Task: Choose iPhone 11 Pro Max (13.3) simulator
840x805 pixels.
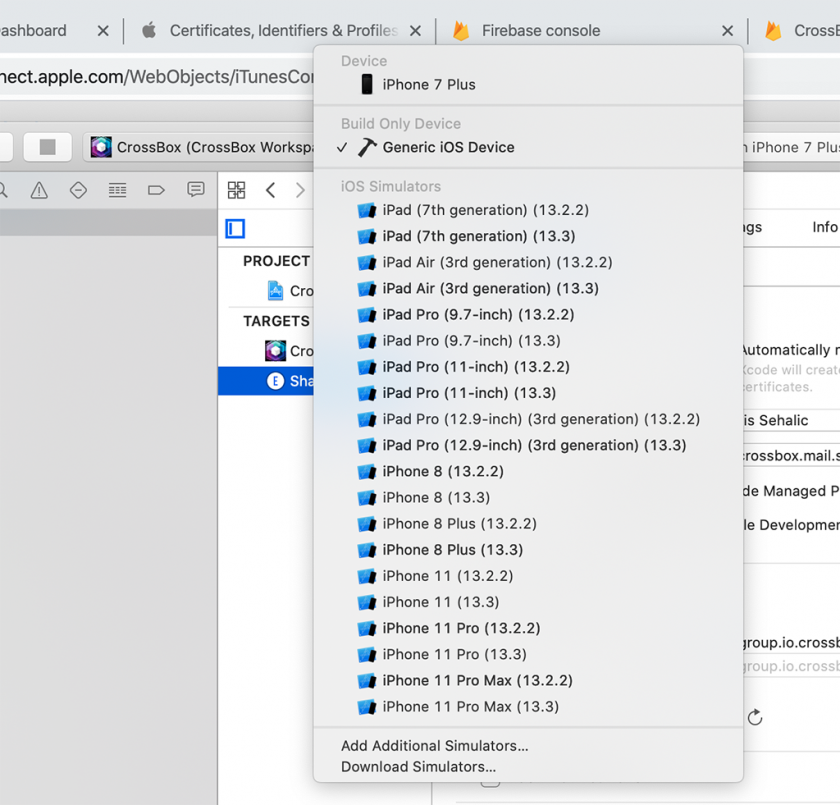Action: [528, 707]
